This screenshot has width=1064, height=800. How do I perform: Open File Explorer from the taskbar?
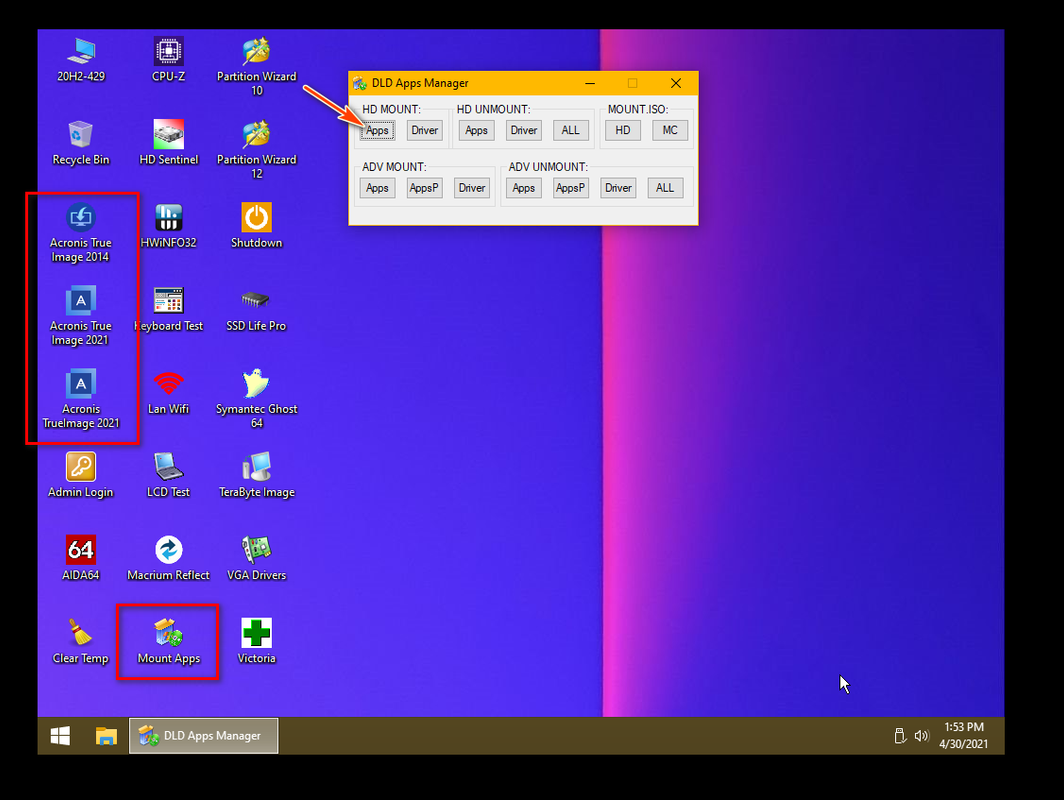(107, 736)
